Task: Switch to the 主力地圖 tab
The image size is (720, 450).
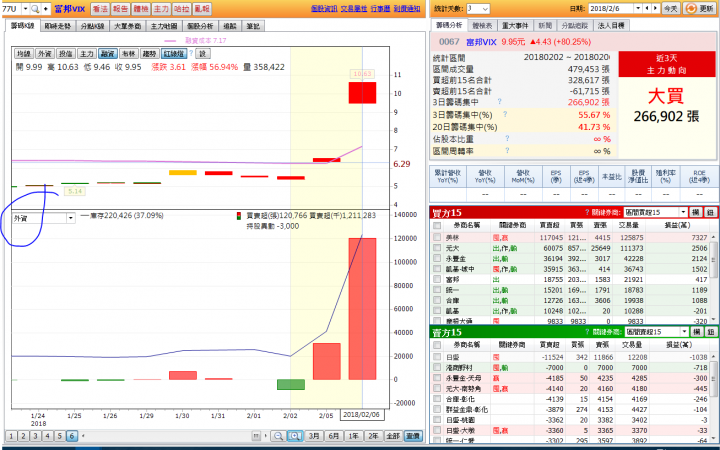Action: pos(164,26)
